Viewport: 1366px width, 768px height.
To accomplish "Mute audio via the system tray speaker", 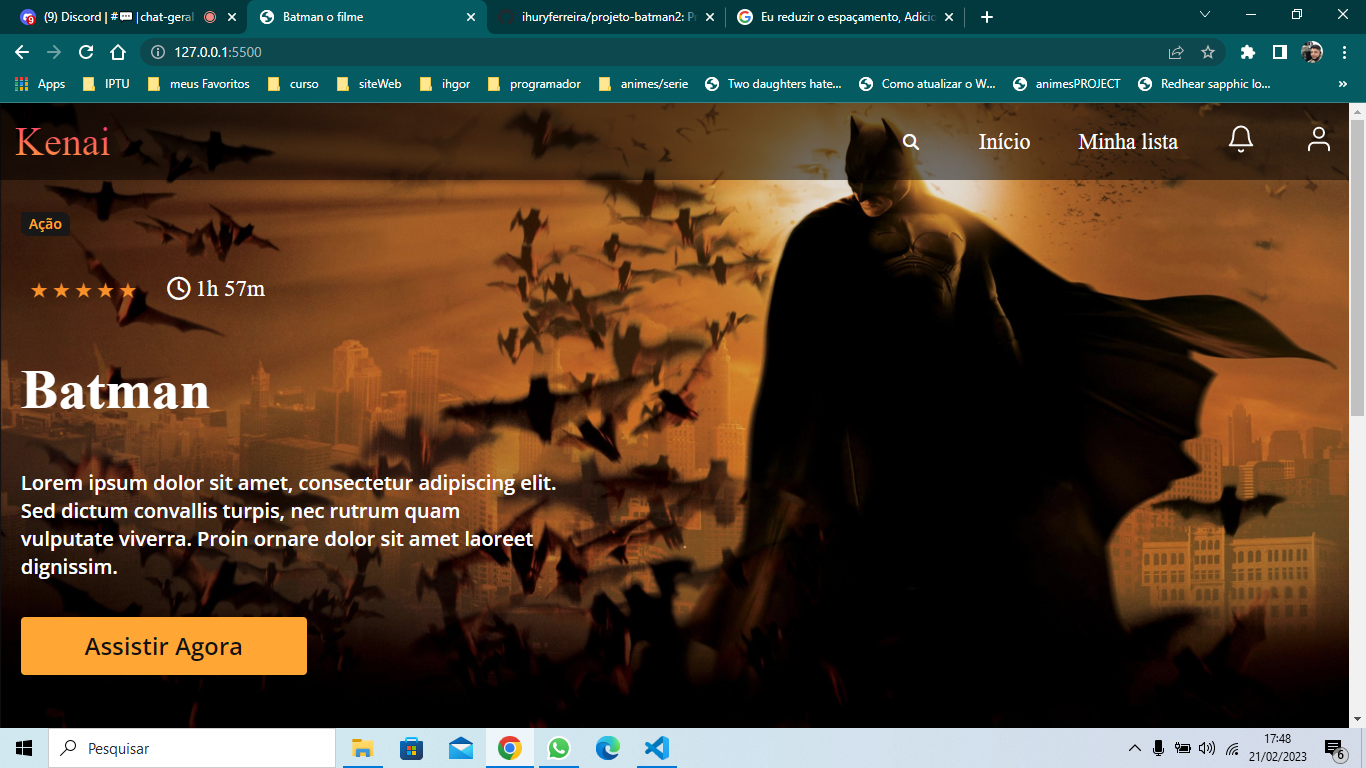I will point(1206,747).
